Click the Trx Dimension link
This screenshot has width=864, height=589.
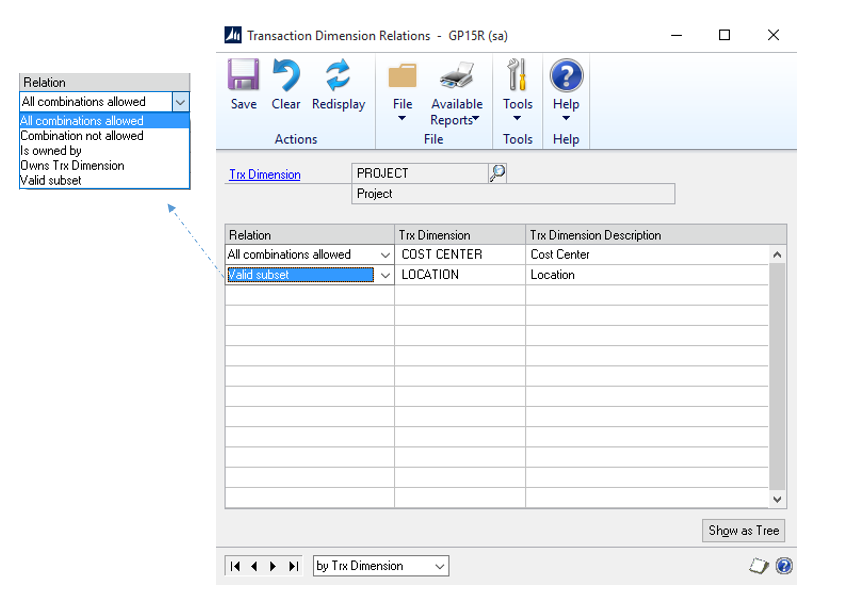[x=264, y=175]
